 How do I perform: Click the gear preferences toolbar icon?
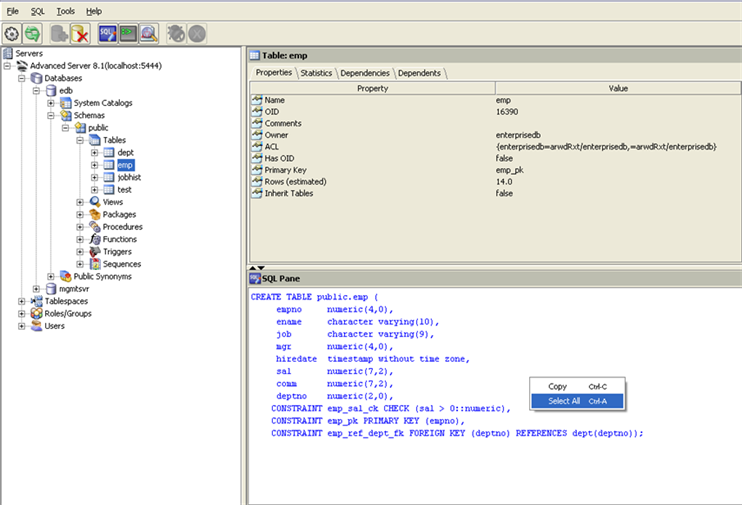click(12, 33)
